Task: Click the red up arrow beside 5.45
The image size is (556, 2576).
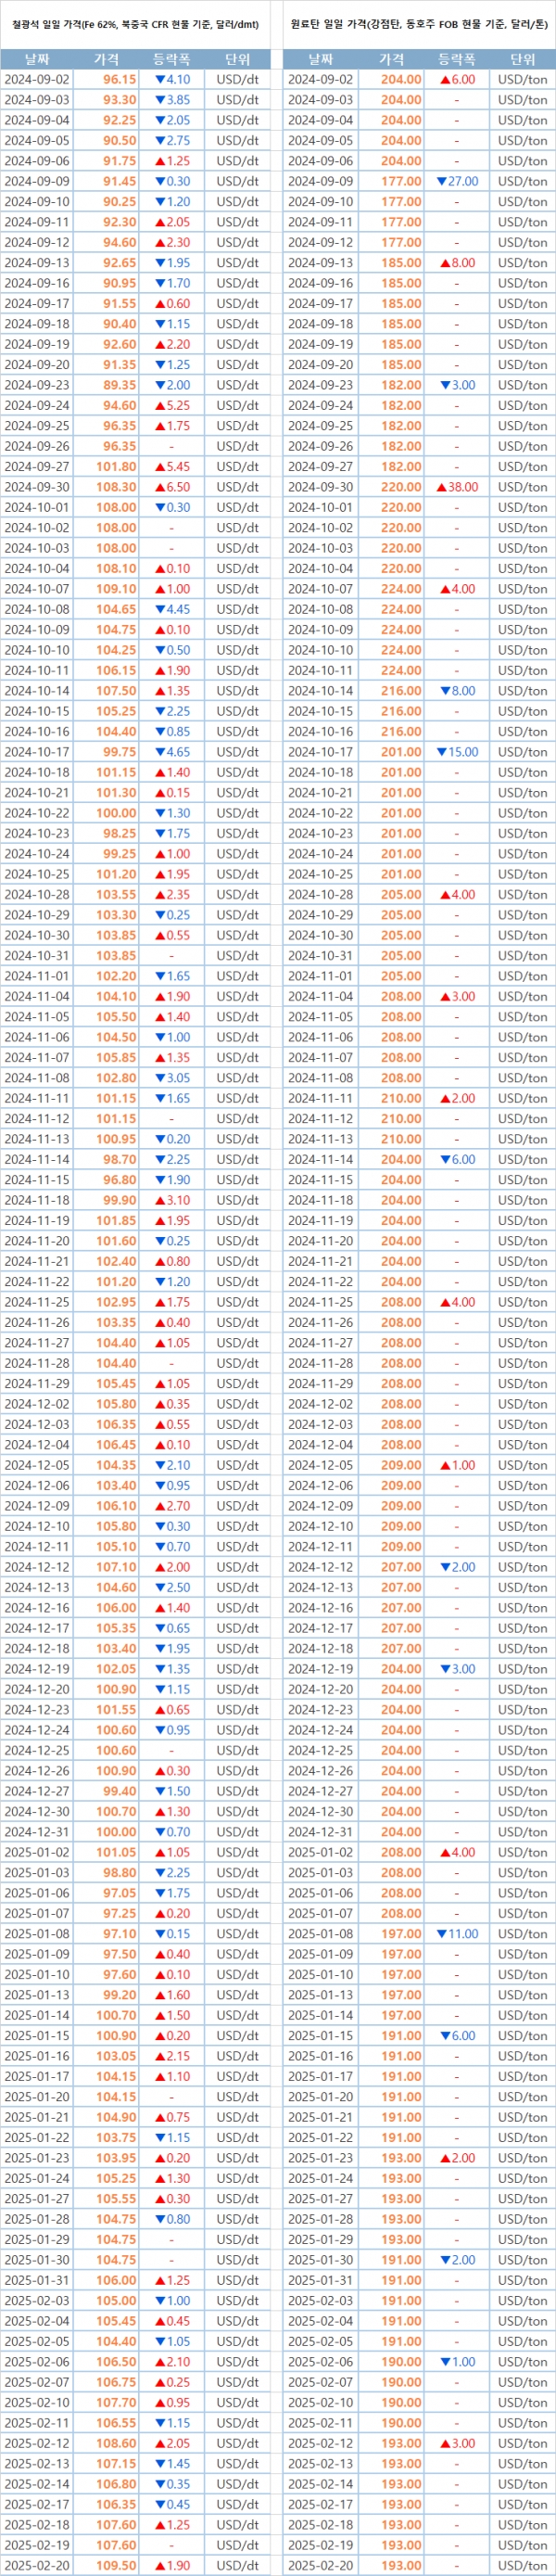Action: click(x=159, y=467)
